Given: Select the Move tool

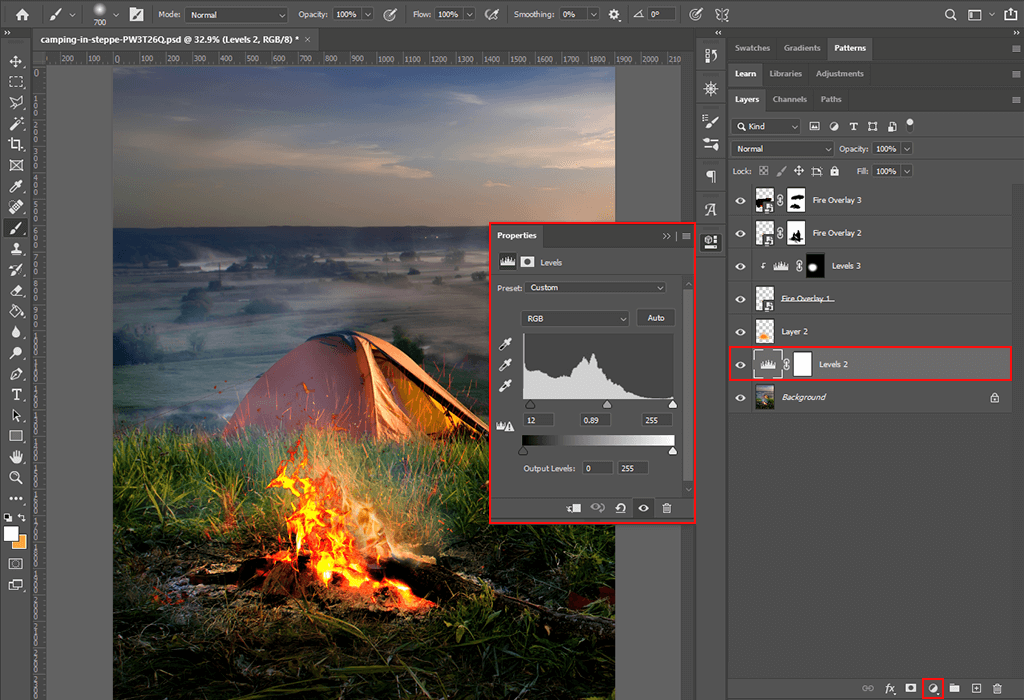Looking at the screenshot, I should [x=16, y=61].
